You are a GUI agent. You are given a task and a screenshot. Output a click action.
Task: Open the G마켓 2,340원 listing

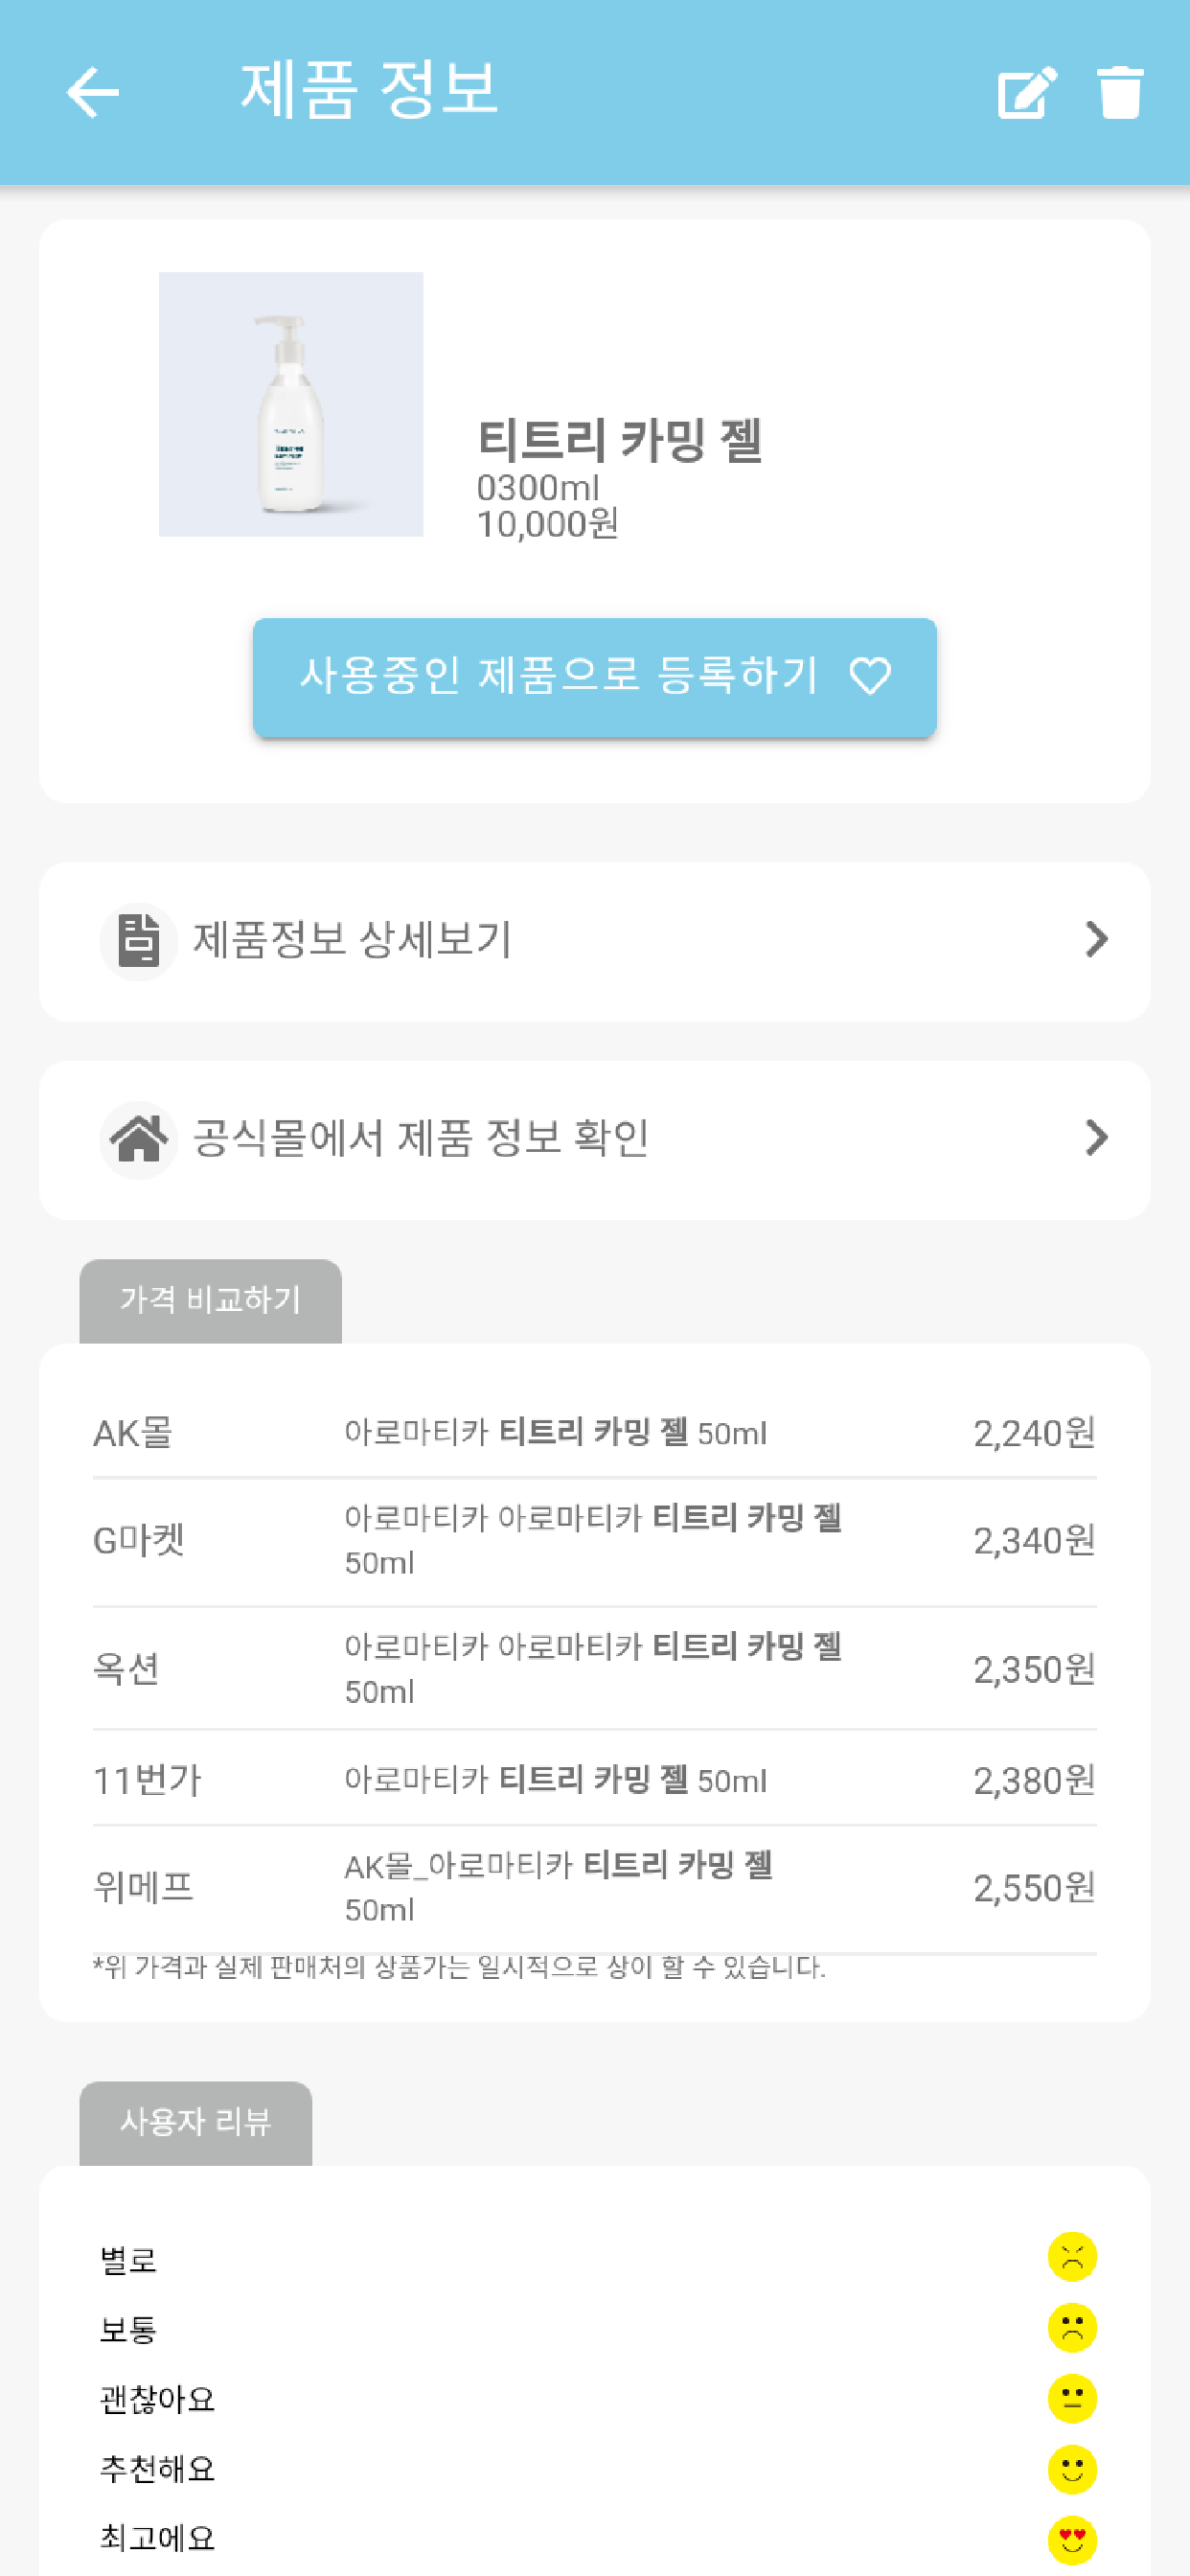coord(594,1541)
